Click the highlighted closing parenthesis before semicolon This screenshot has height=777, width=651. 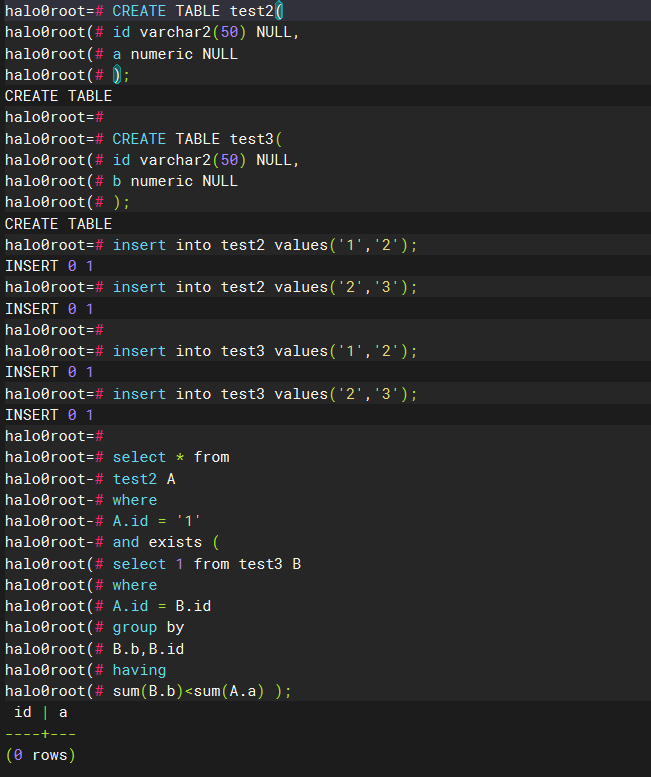pos(117,75)
